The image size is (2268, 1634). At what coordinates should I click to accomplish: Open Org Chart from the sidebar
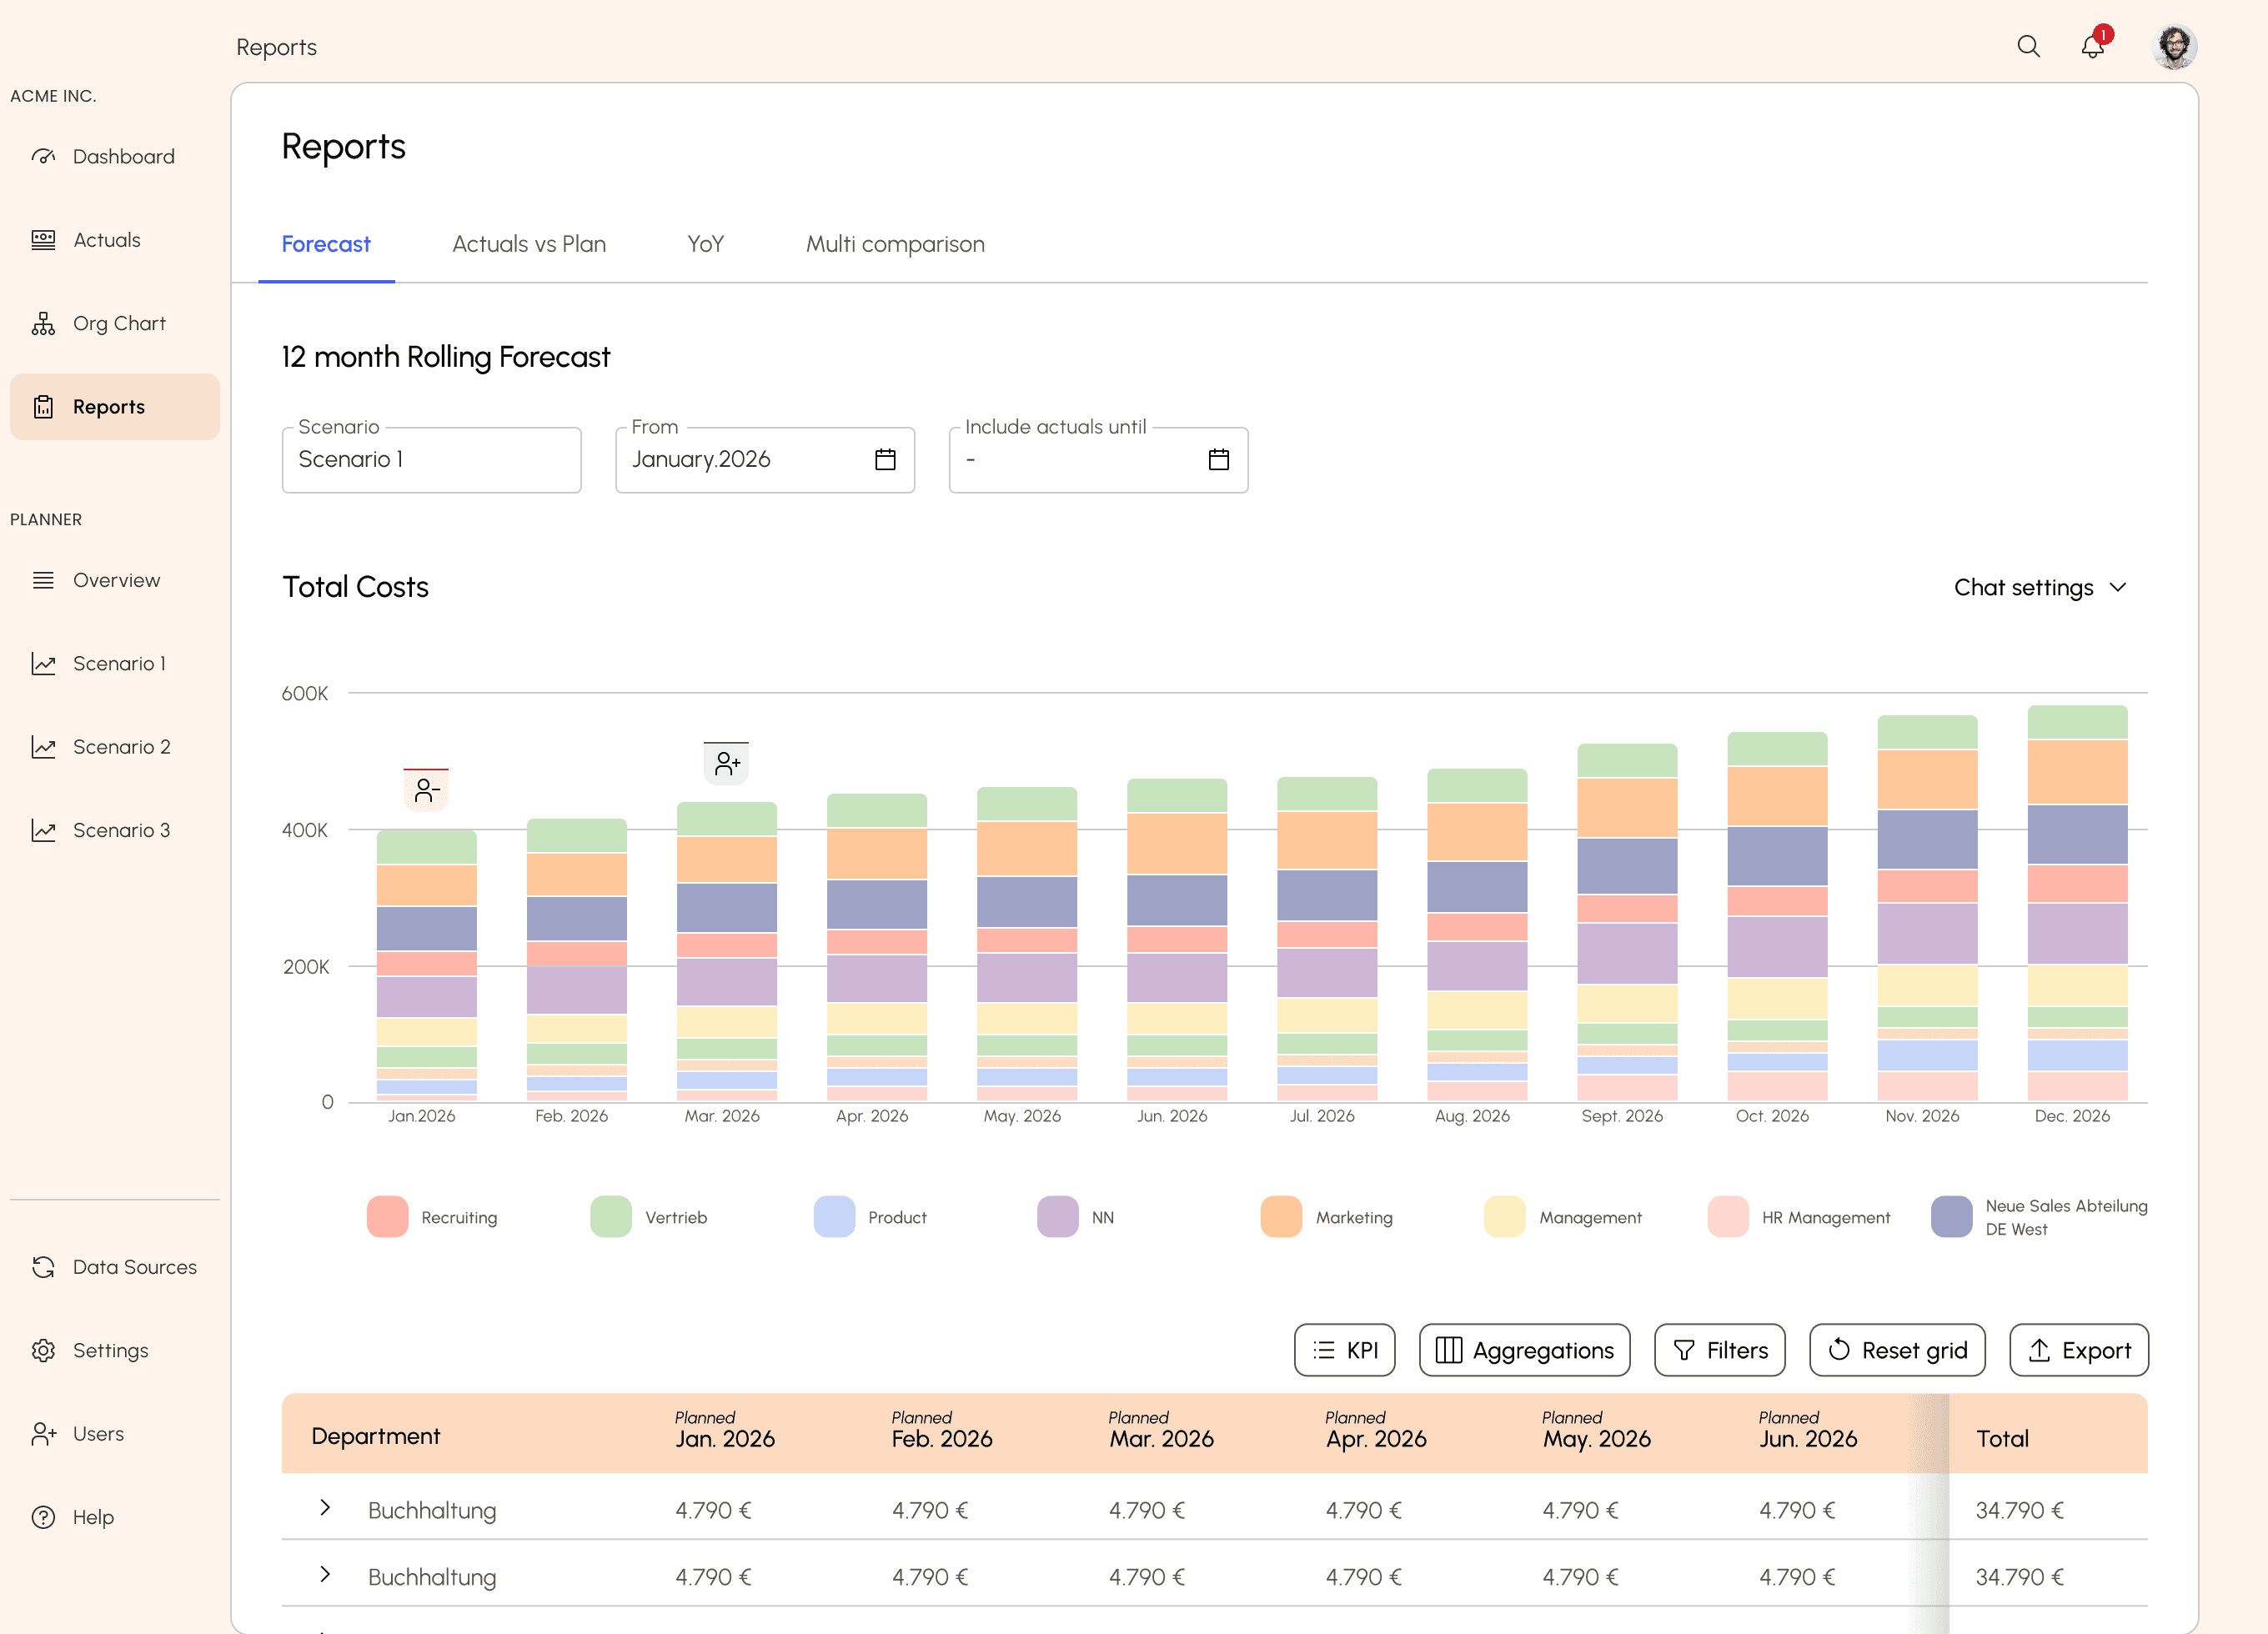(x=119, y=323)
